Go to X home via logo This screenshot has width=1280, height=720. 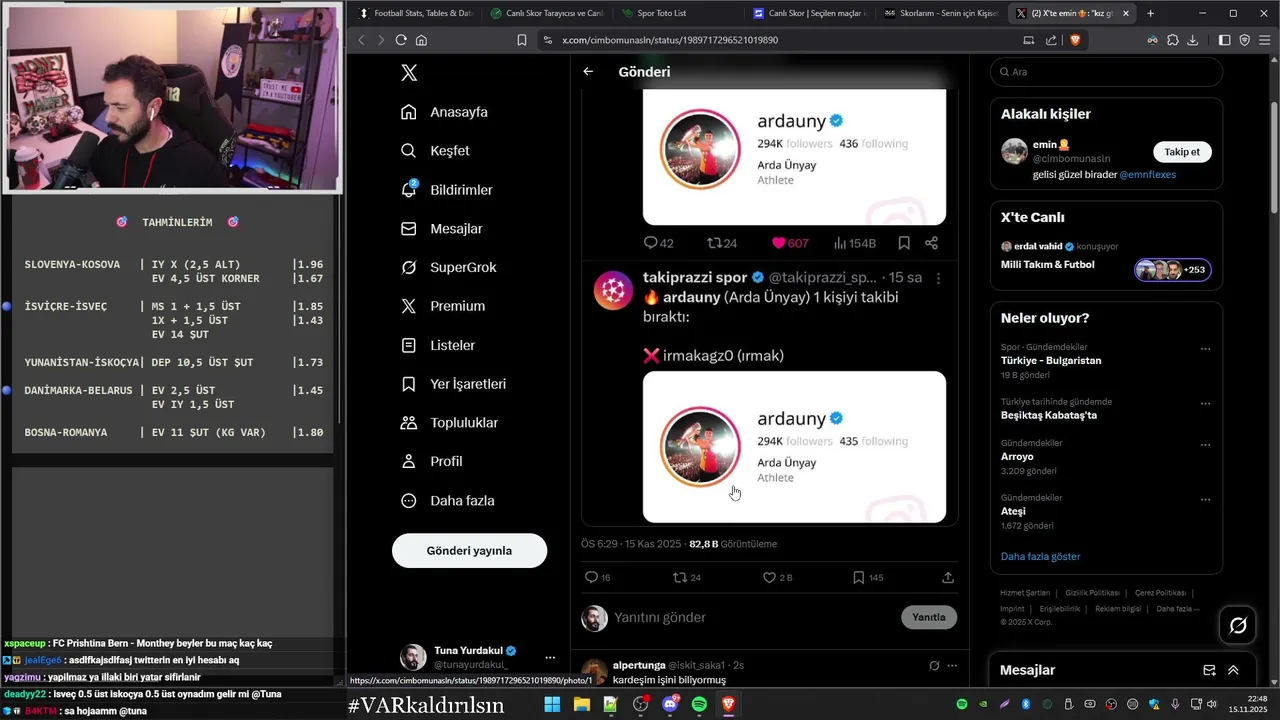(x=408, y=73)
